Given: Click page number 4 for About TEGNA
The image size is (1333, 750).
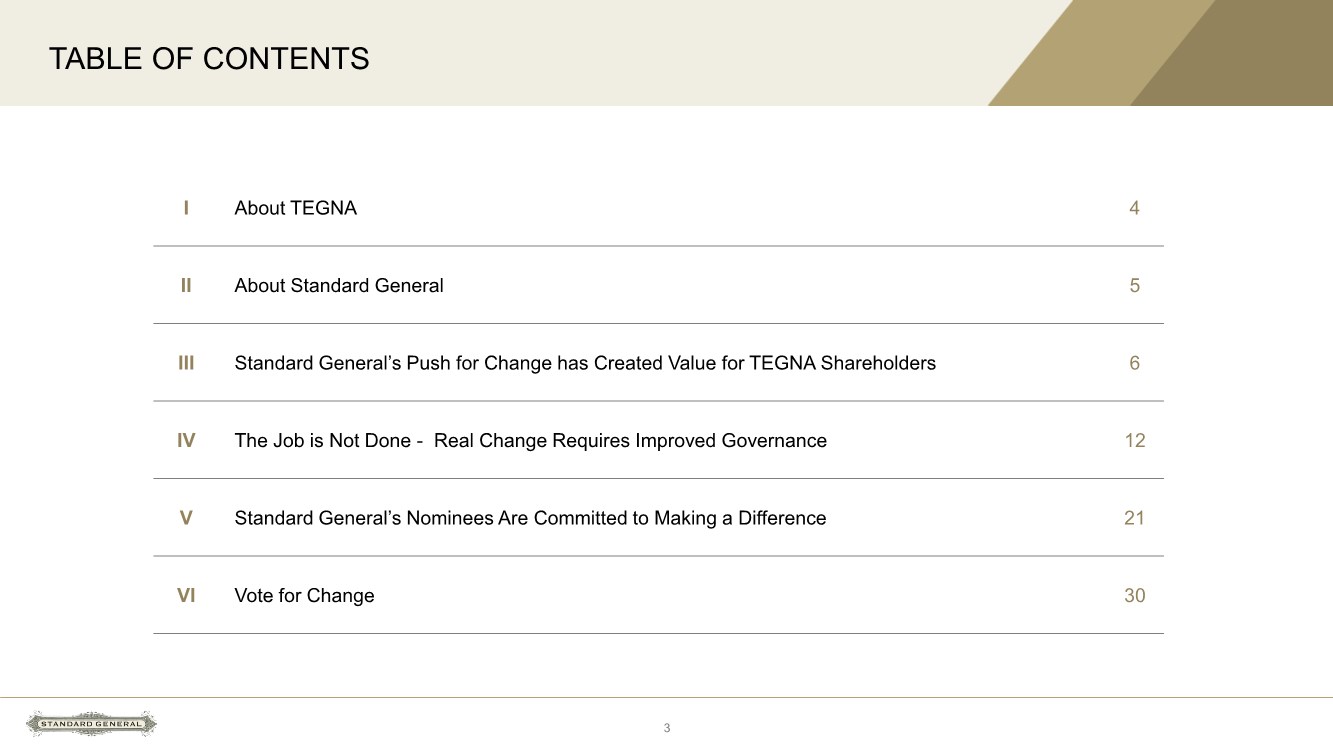Looking at the screenshot, I should pos(1134,208).
